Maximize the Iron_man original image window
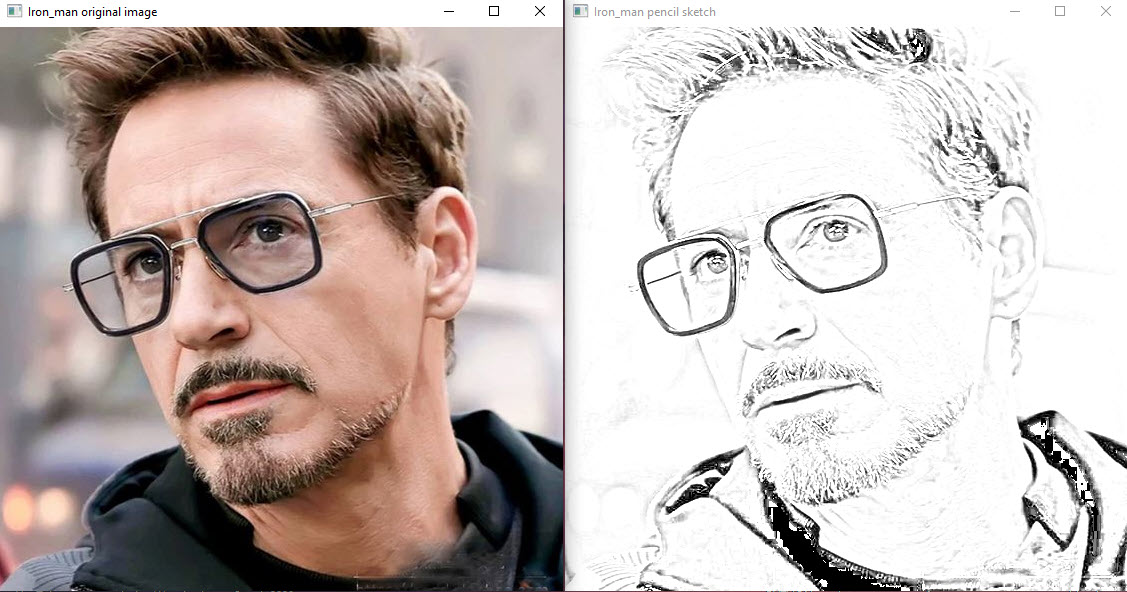1127x592 pixels. [494, 11]
